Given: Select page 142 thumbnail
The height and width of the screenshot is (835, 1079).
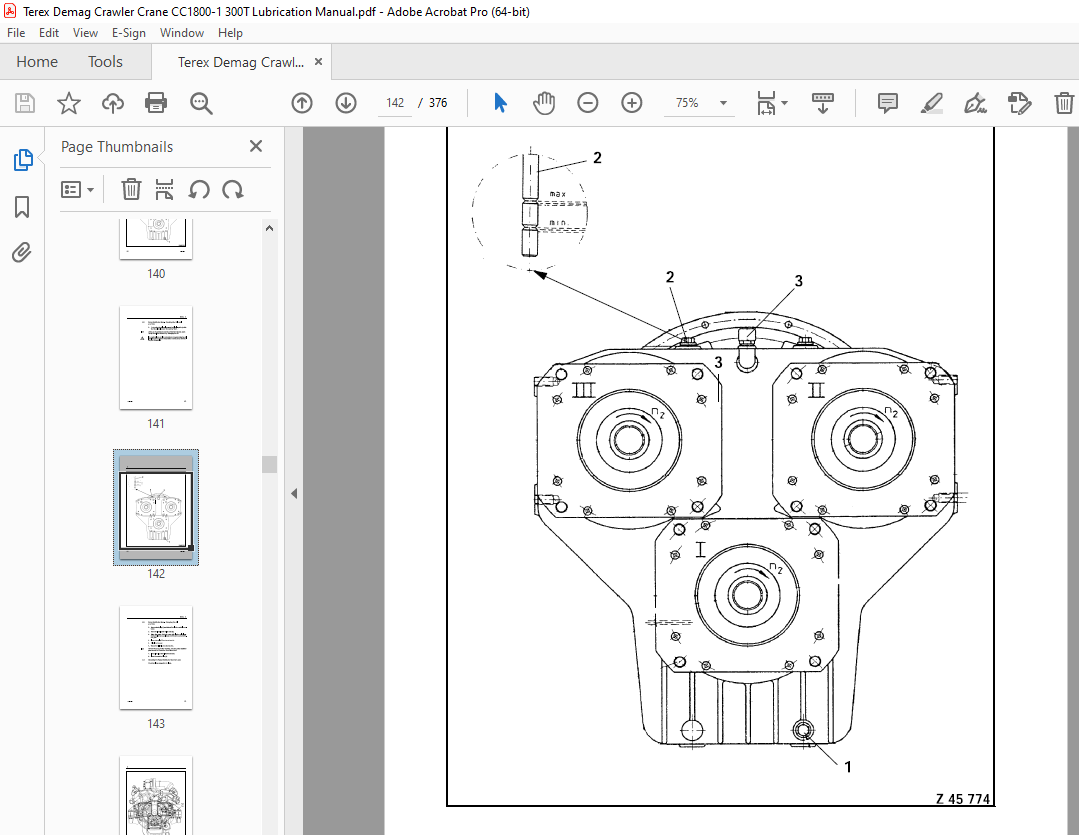Looking at the screenshot, I should tap(156, 508).
